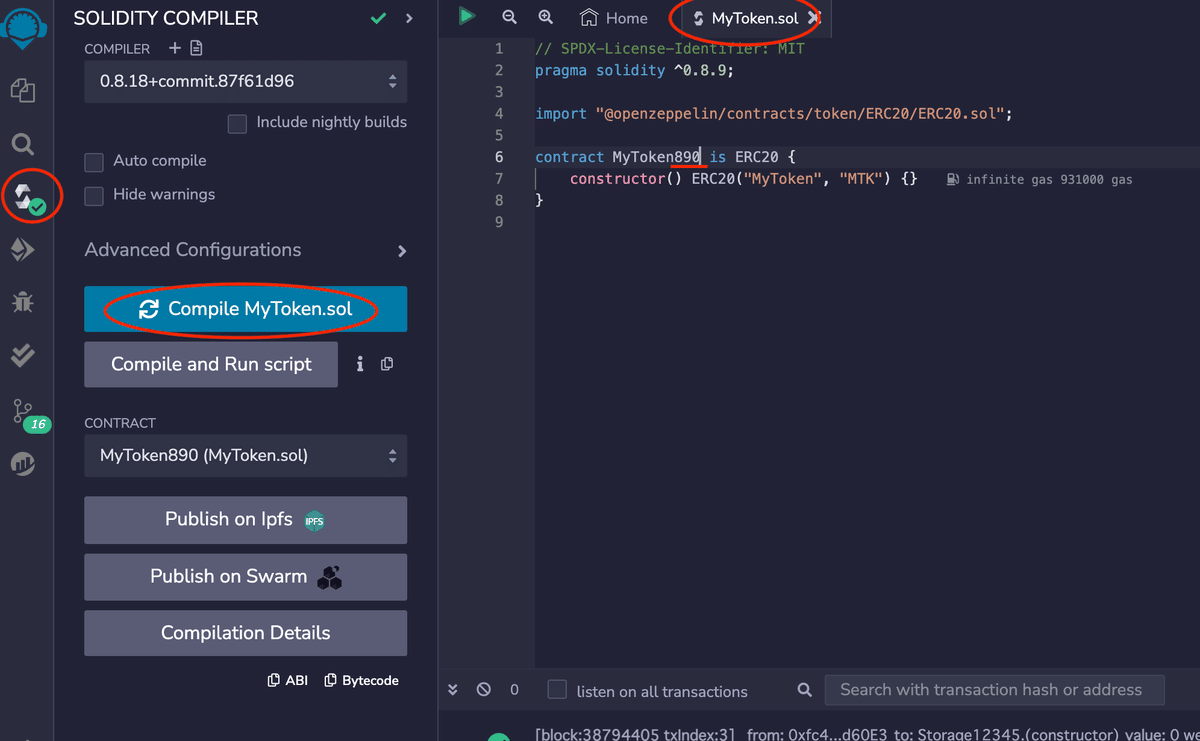Viewport: 1200px width, 741px height.
Task: Switch to the Home tab
Action: (x=614, y=18)
